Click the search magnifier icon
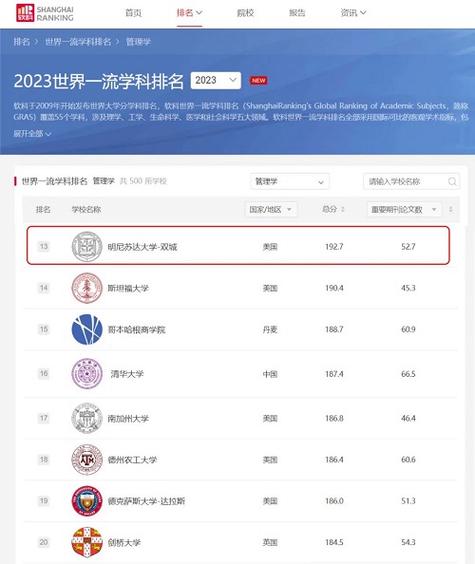This screenshot has width=475, height=564. (452, 182)
